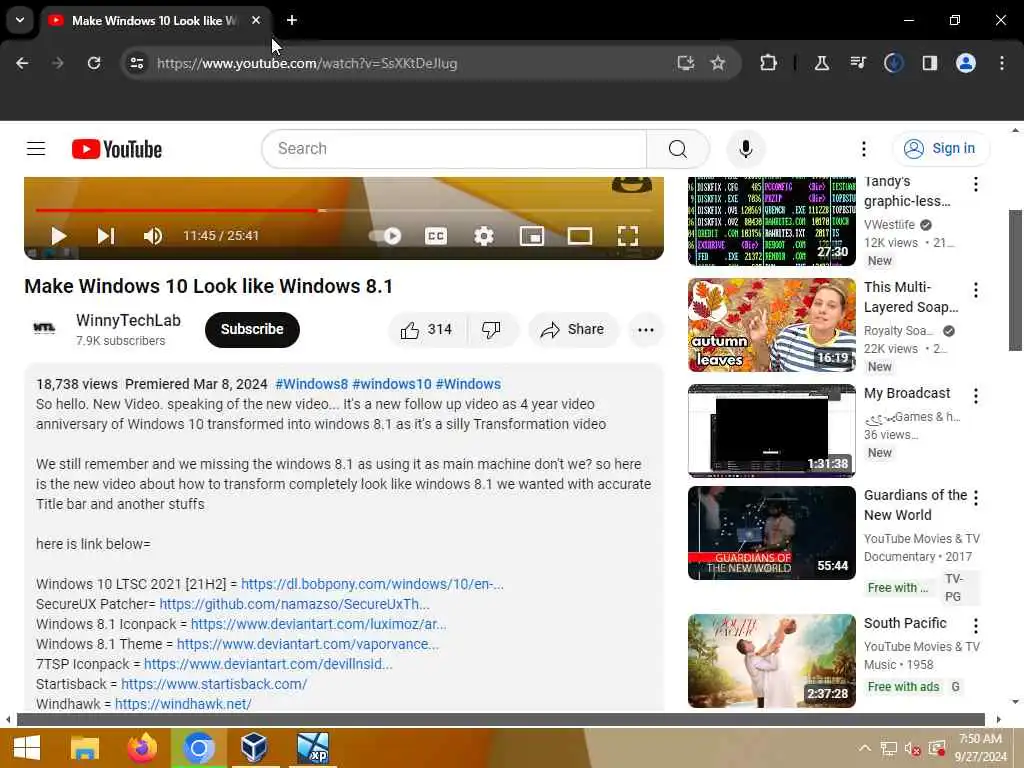This screenshot has width=1024, height=768.
Task: Go back in browser history
Action: (x=22, y=63)
